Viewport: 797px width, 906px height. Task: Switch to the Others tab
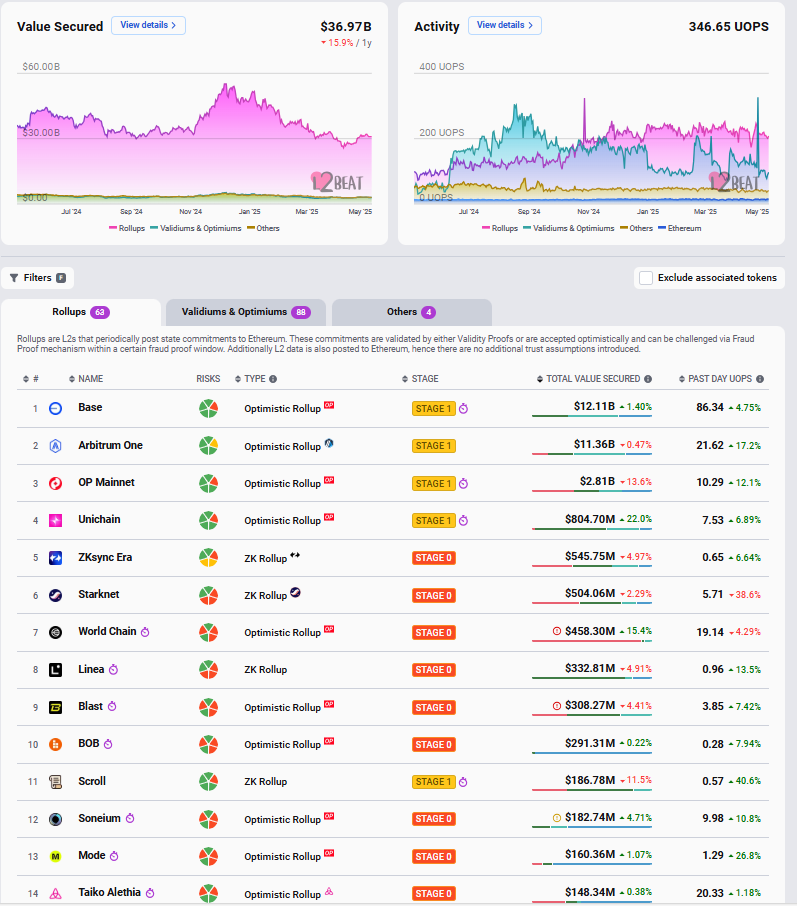pos(411,312)
